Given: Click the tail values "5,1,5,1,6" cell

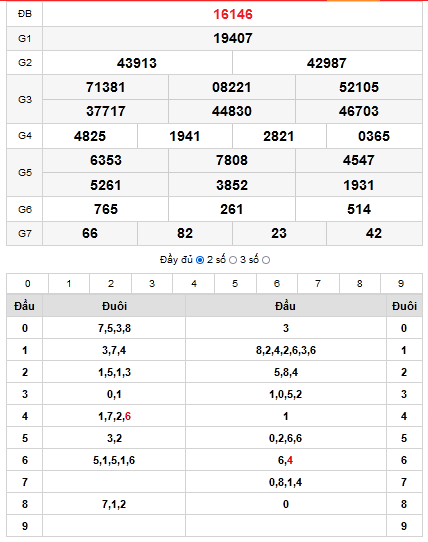Looking at the screenshot, I should [x=114, y=460].
